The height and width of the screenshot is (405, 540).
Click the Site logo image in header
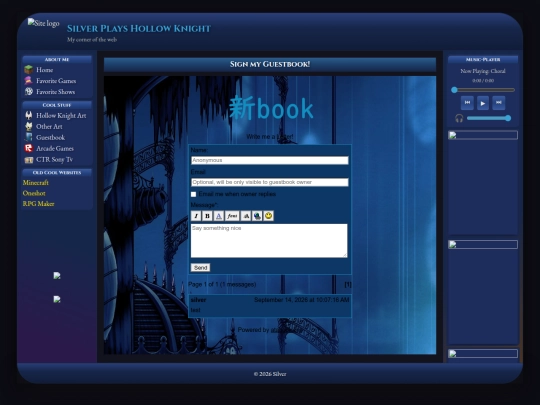[x=43, y=23]
